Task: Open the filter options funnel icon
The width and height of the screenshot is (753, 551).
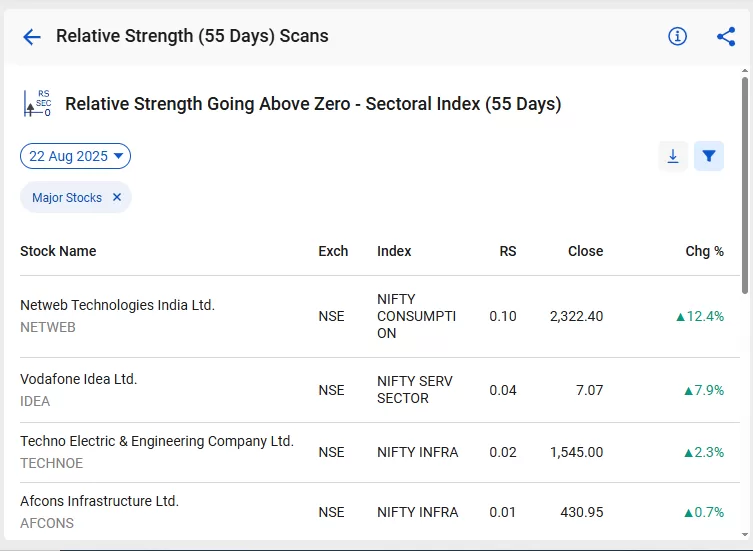Action: [709, 156]
